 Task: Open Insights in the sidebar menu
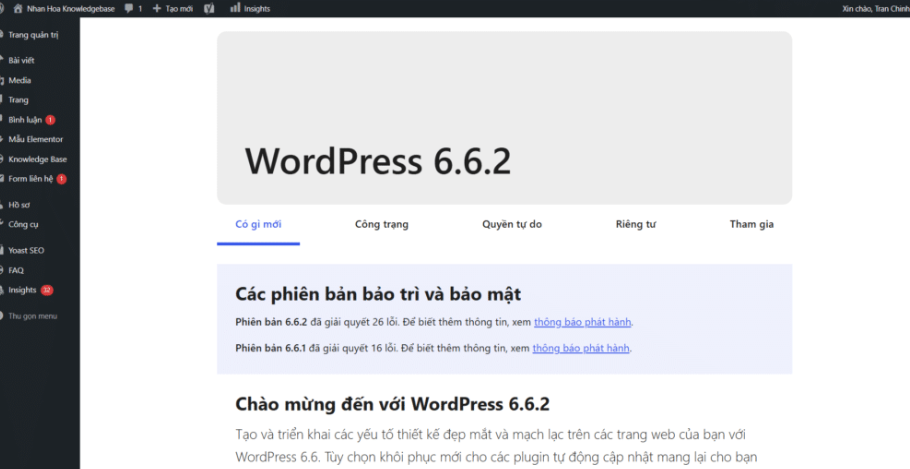(x=22, y=290)
